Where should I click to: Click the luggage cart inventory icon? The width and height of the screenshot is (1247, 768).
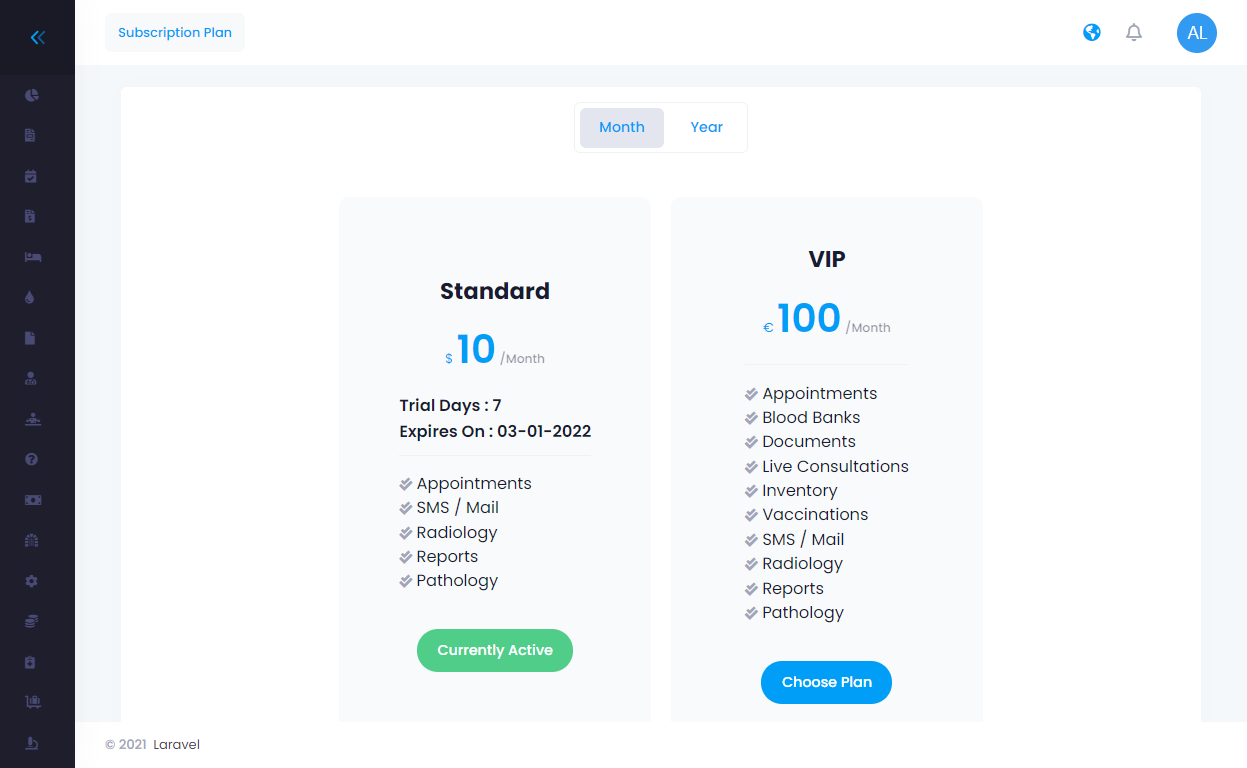tap(32, 702)
